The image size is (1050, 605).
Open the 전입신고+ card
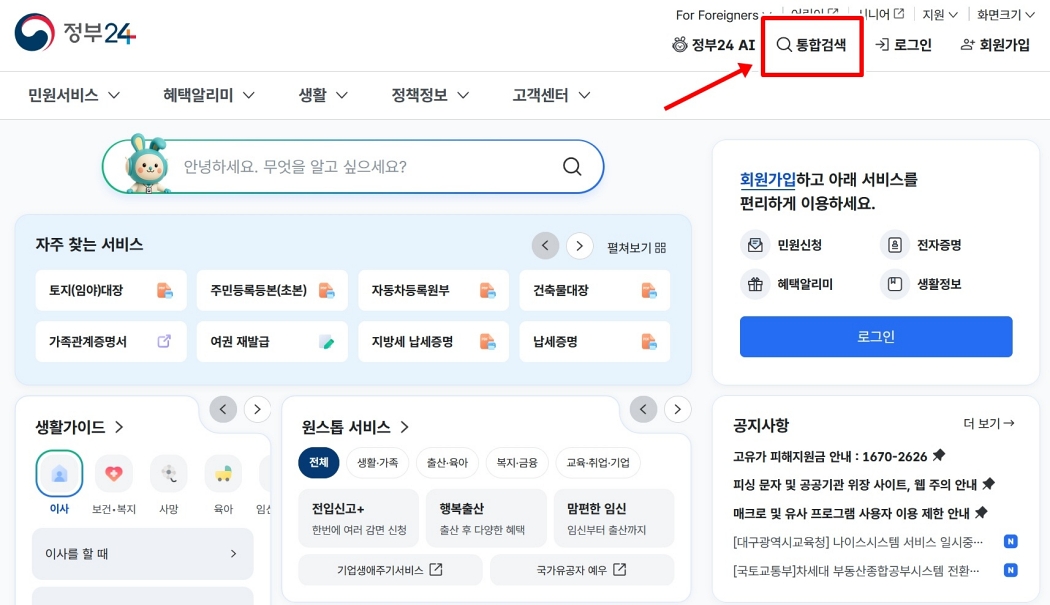coord(359,518)
